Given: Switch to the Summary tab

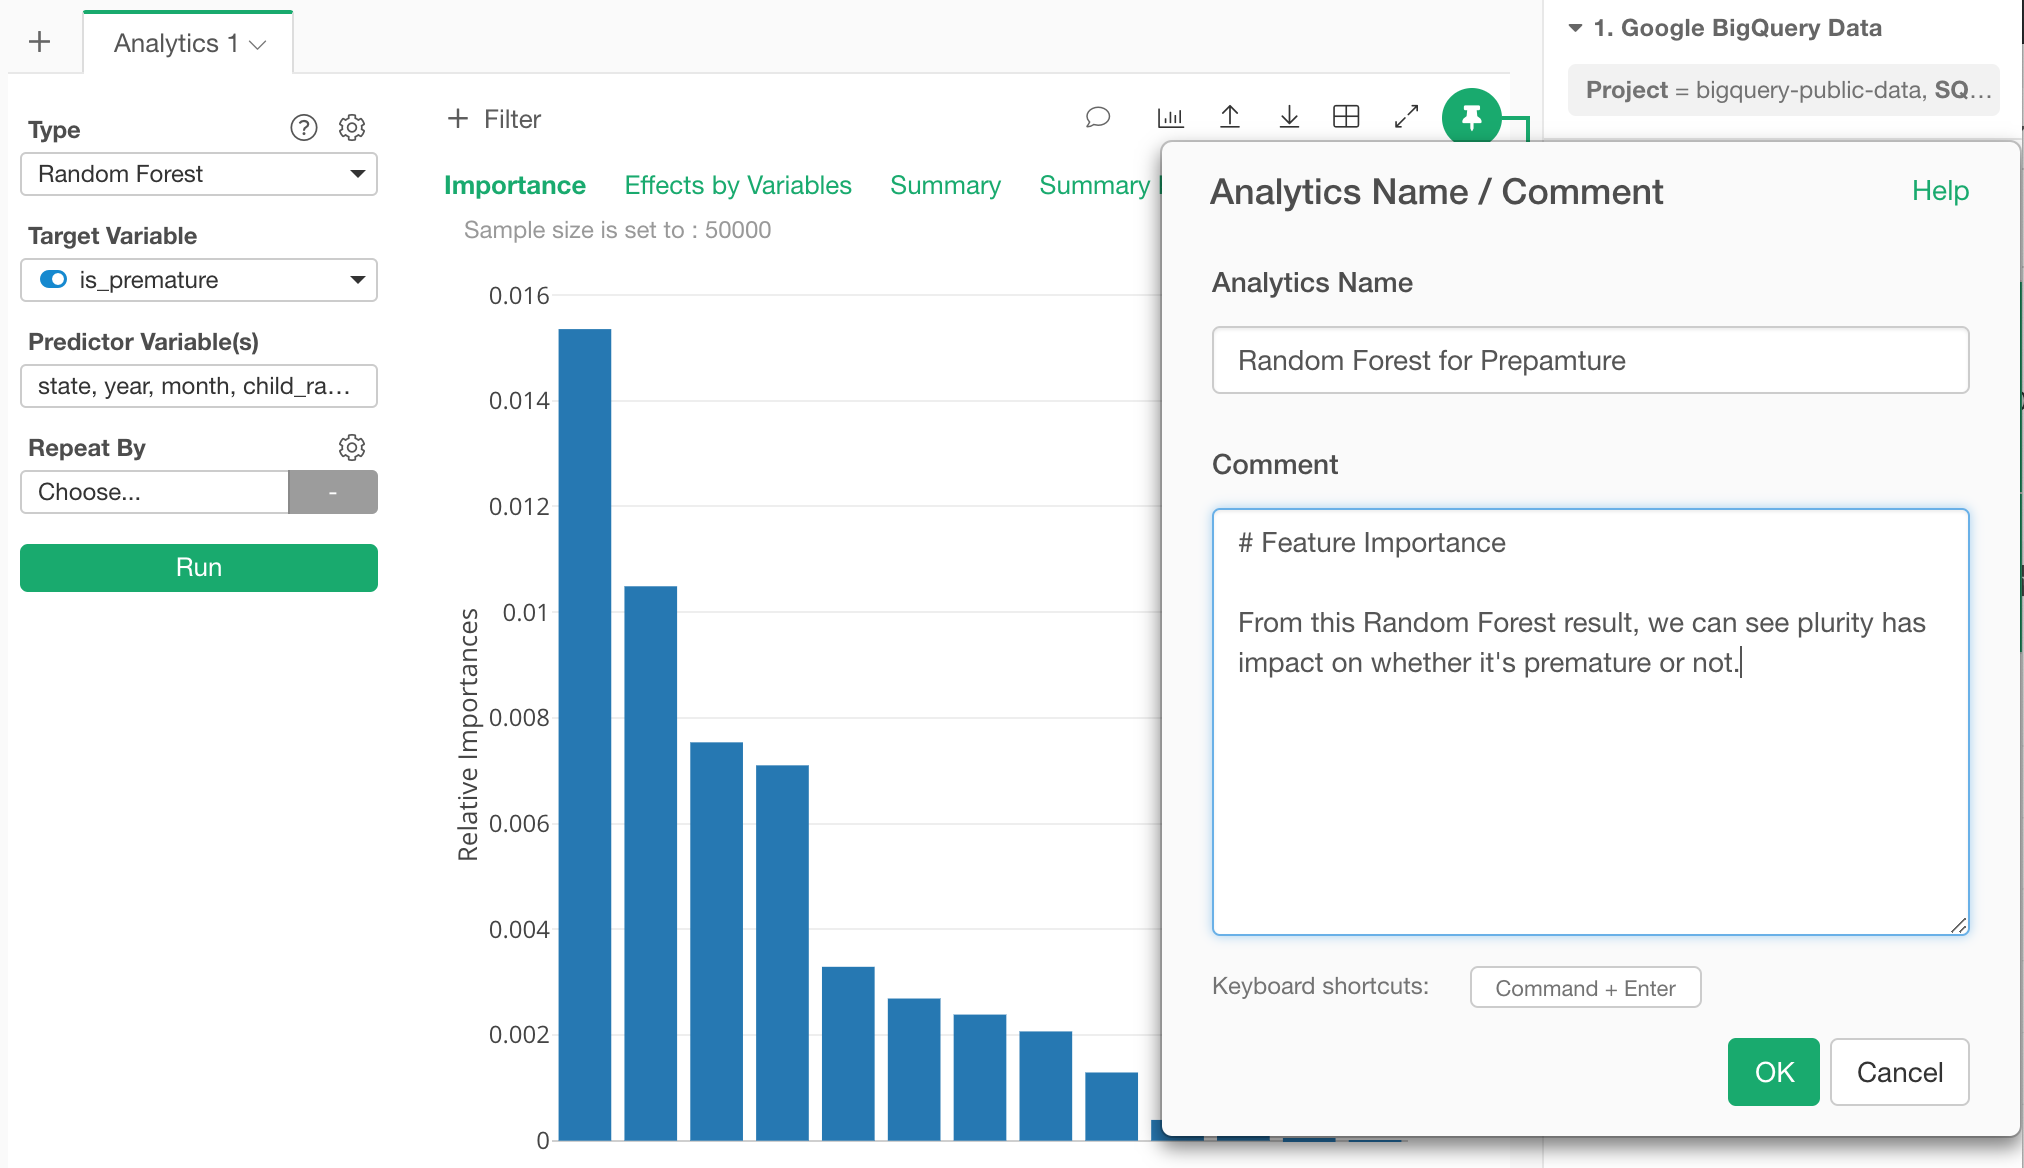Looking at the screenshot, I should point(945,185).
